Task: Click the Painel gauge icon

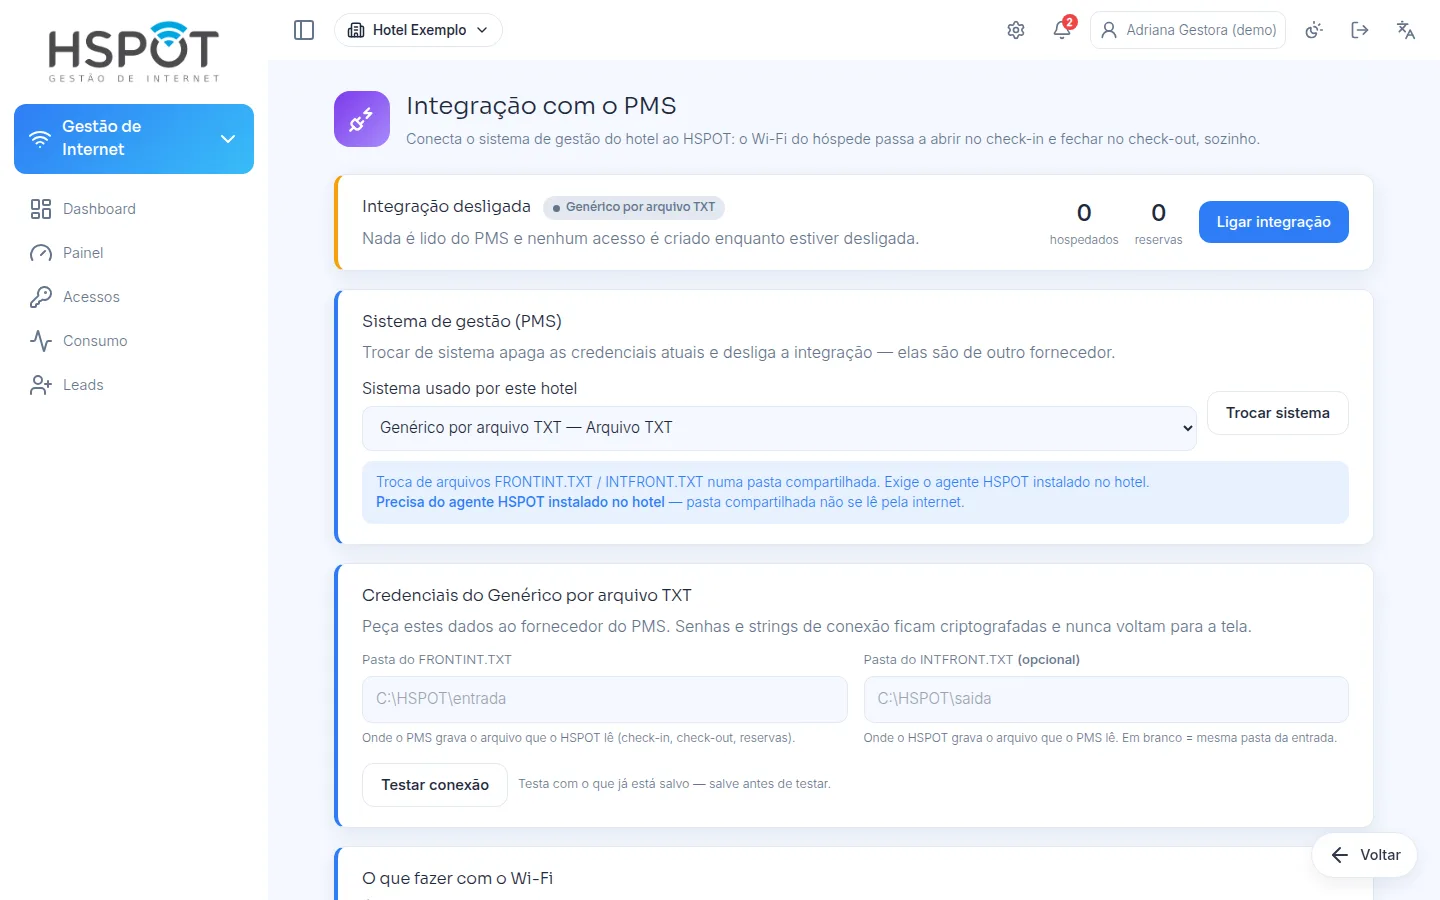Action: (x=41, y=253)
